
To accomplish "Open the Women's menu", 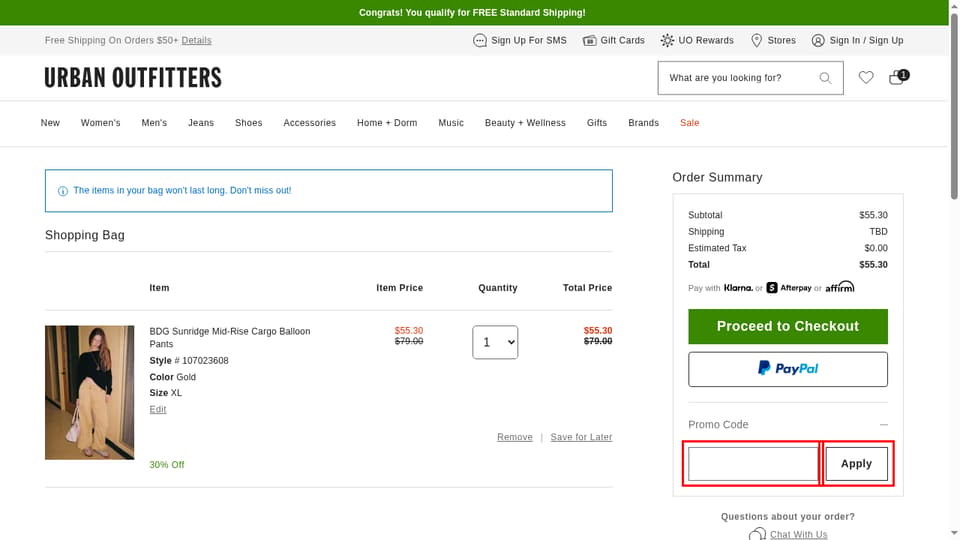I will coord(100,123).
